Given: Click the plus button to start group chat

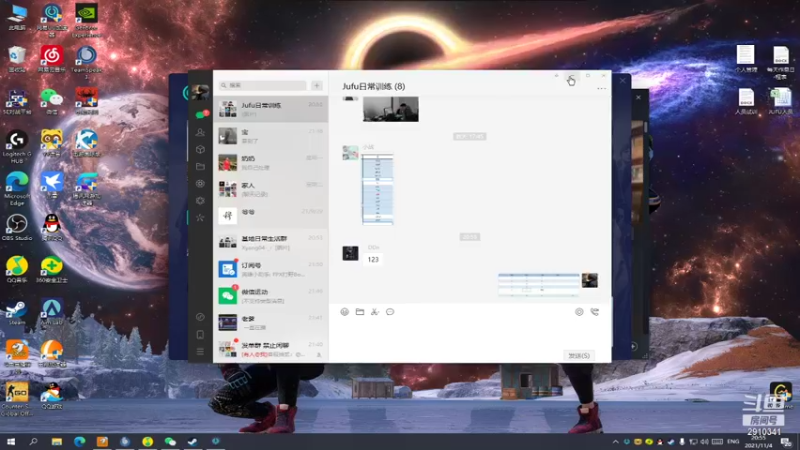Looking at the screenshot, I should (x=317, y=85).
